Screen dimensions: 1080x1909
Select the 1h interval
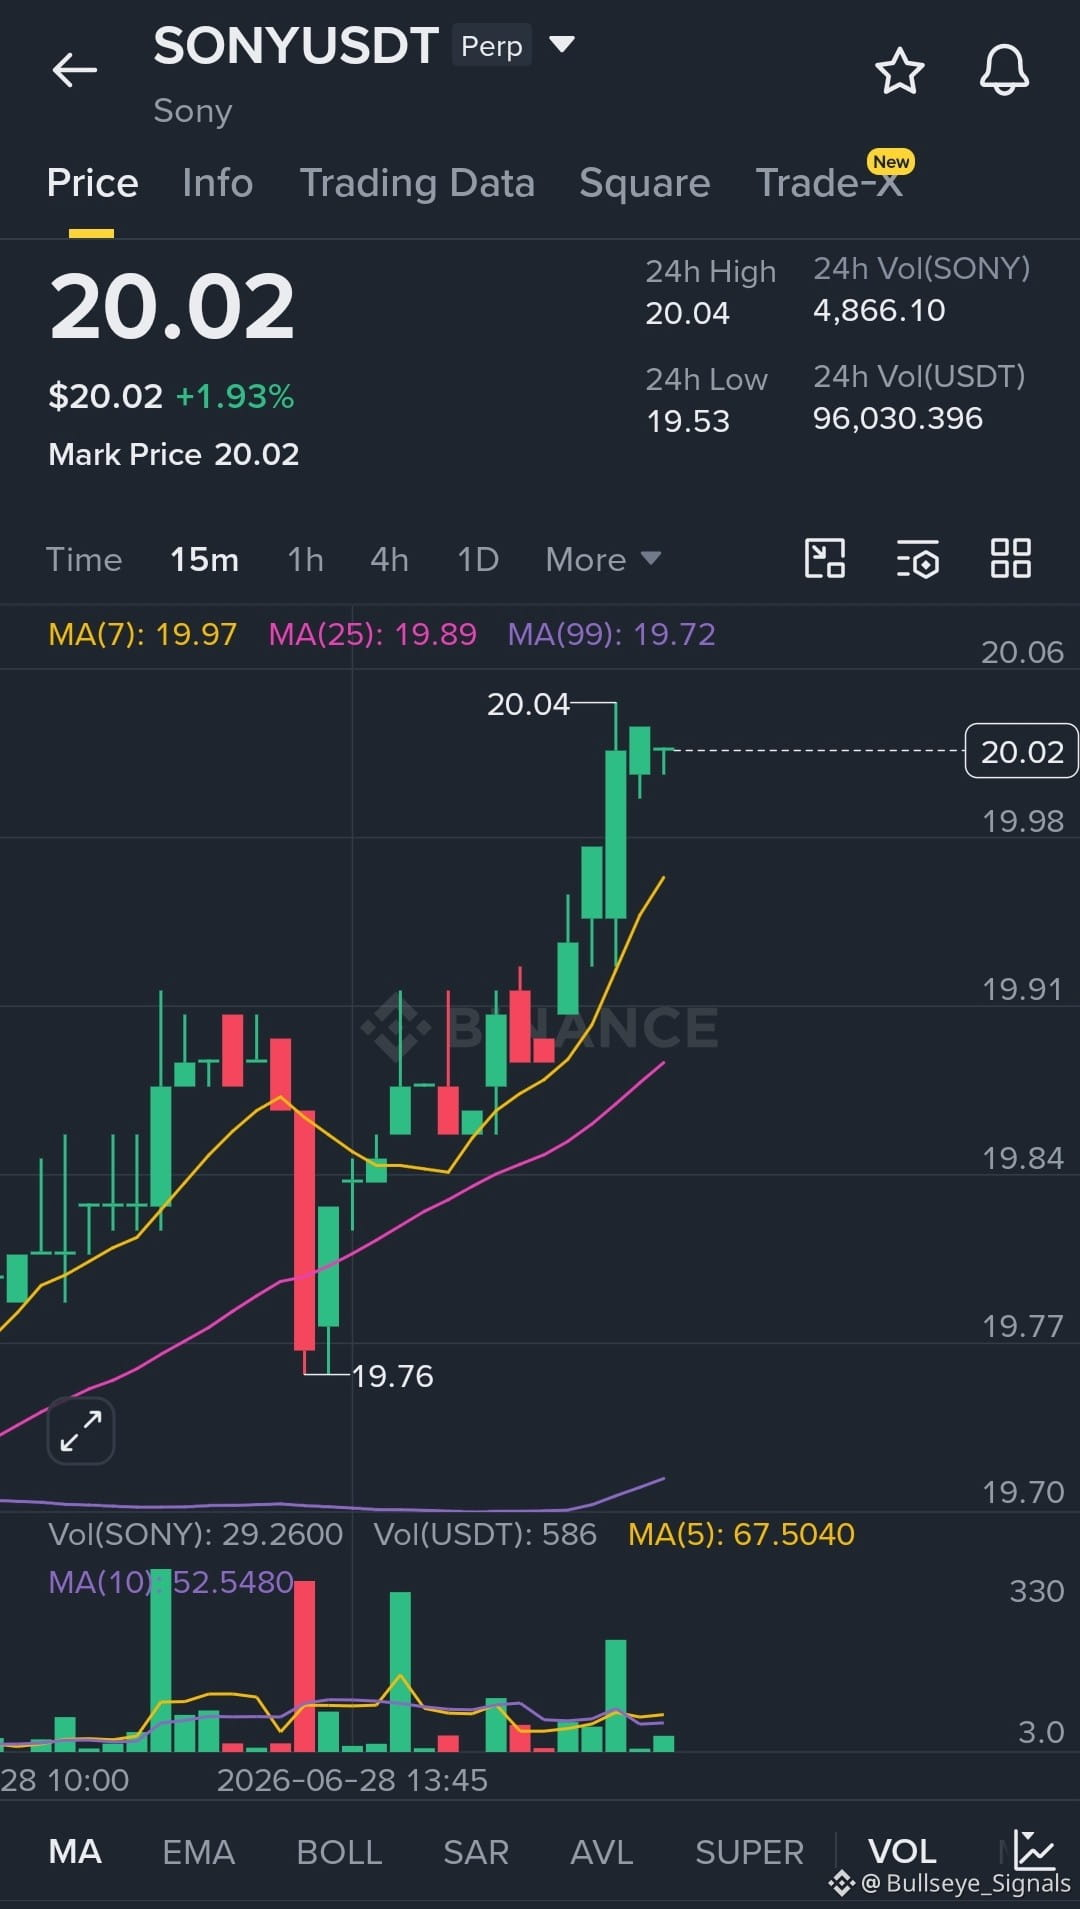305,560
